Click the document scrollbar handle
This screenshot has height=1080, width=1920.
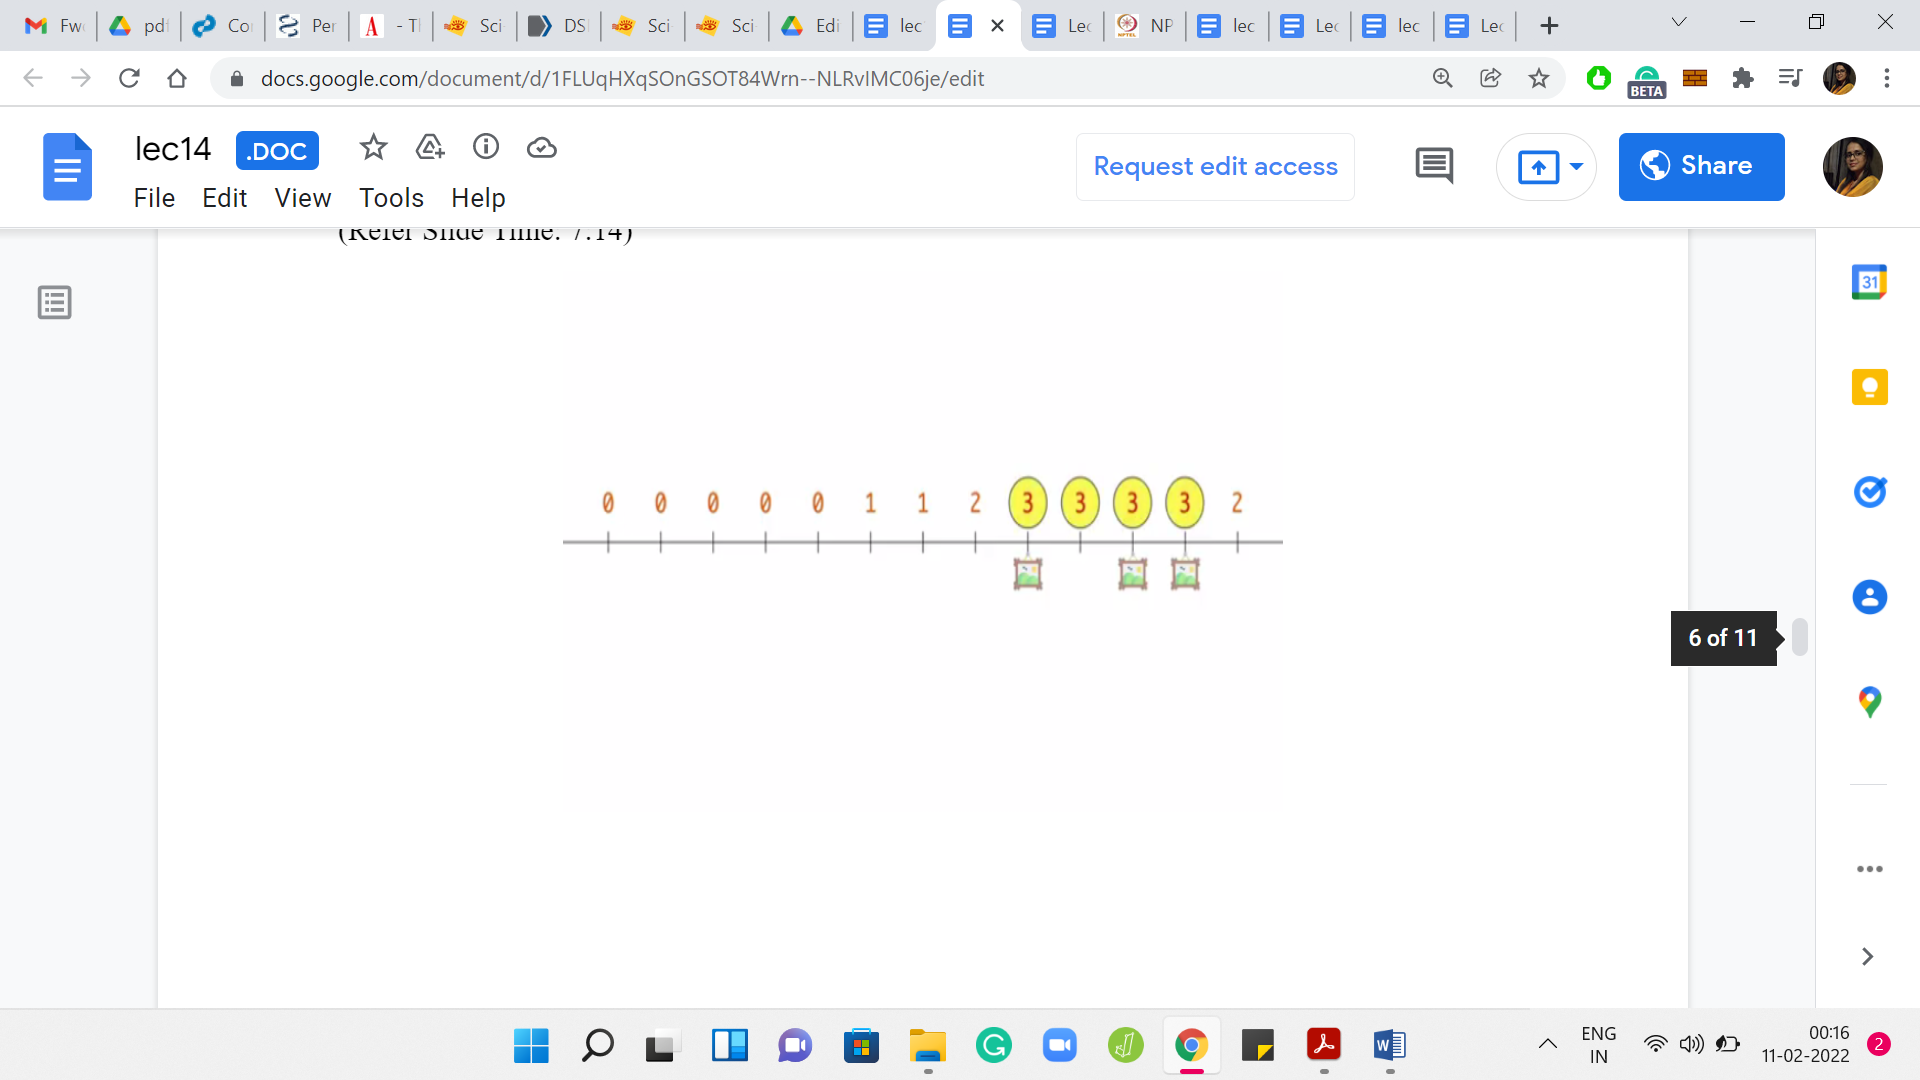click(x=1799, y=637)
